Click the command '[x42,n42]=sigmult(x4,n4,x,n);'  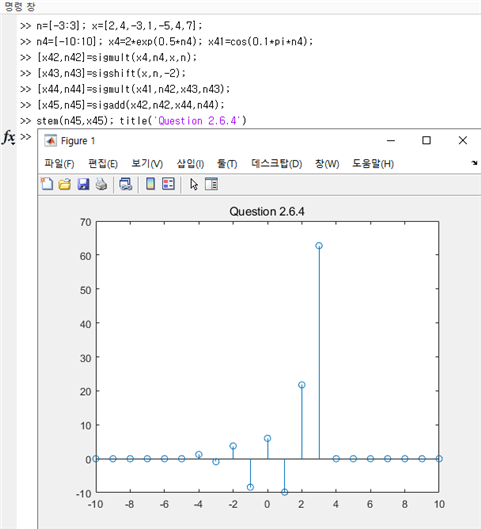[x=117, y=57]
